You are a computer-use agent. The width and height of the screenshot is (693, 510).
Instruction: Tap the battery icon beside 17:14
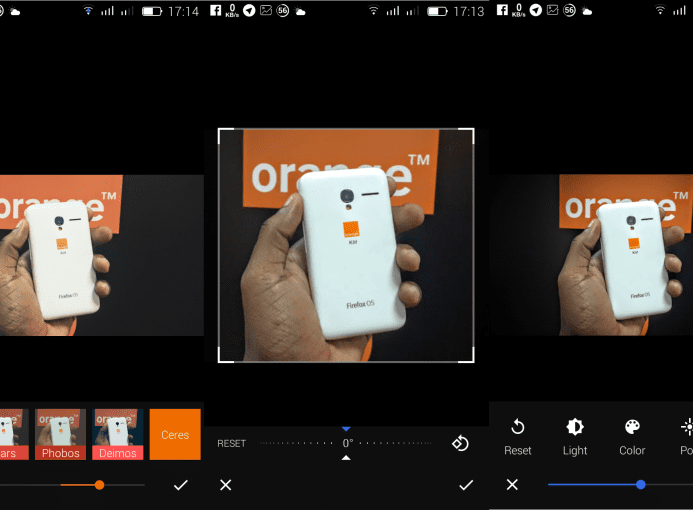point(152,11)
